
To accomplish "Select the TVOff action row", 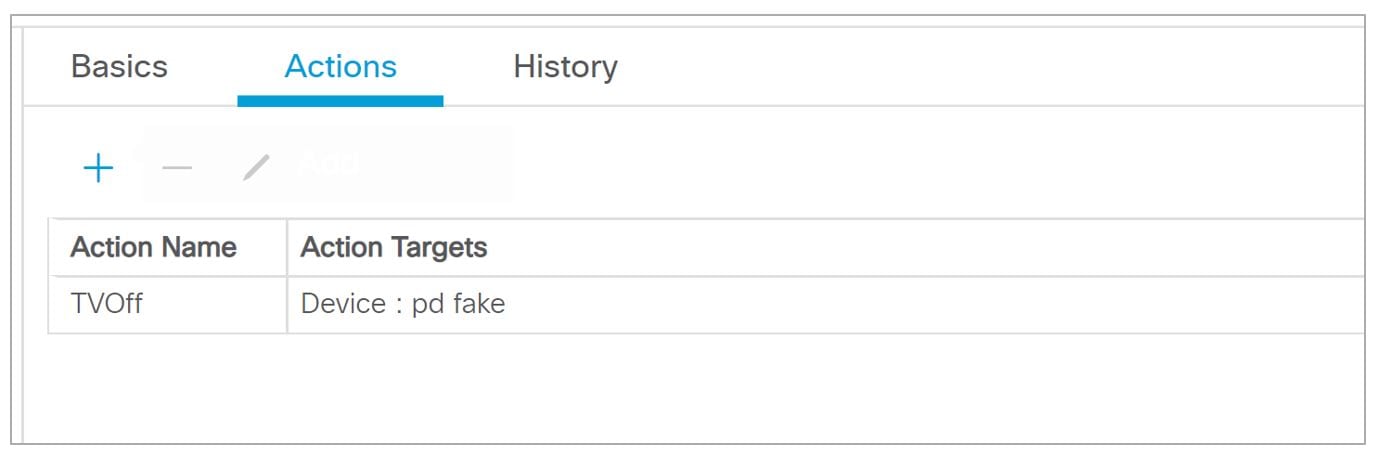I will pos(706,304).
